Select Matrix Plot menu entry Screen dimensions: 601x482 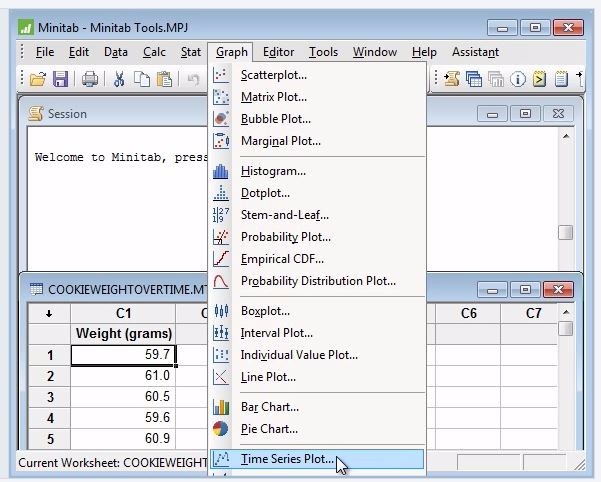point(317,97)
